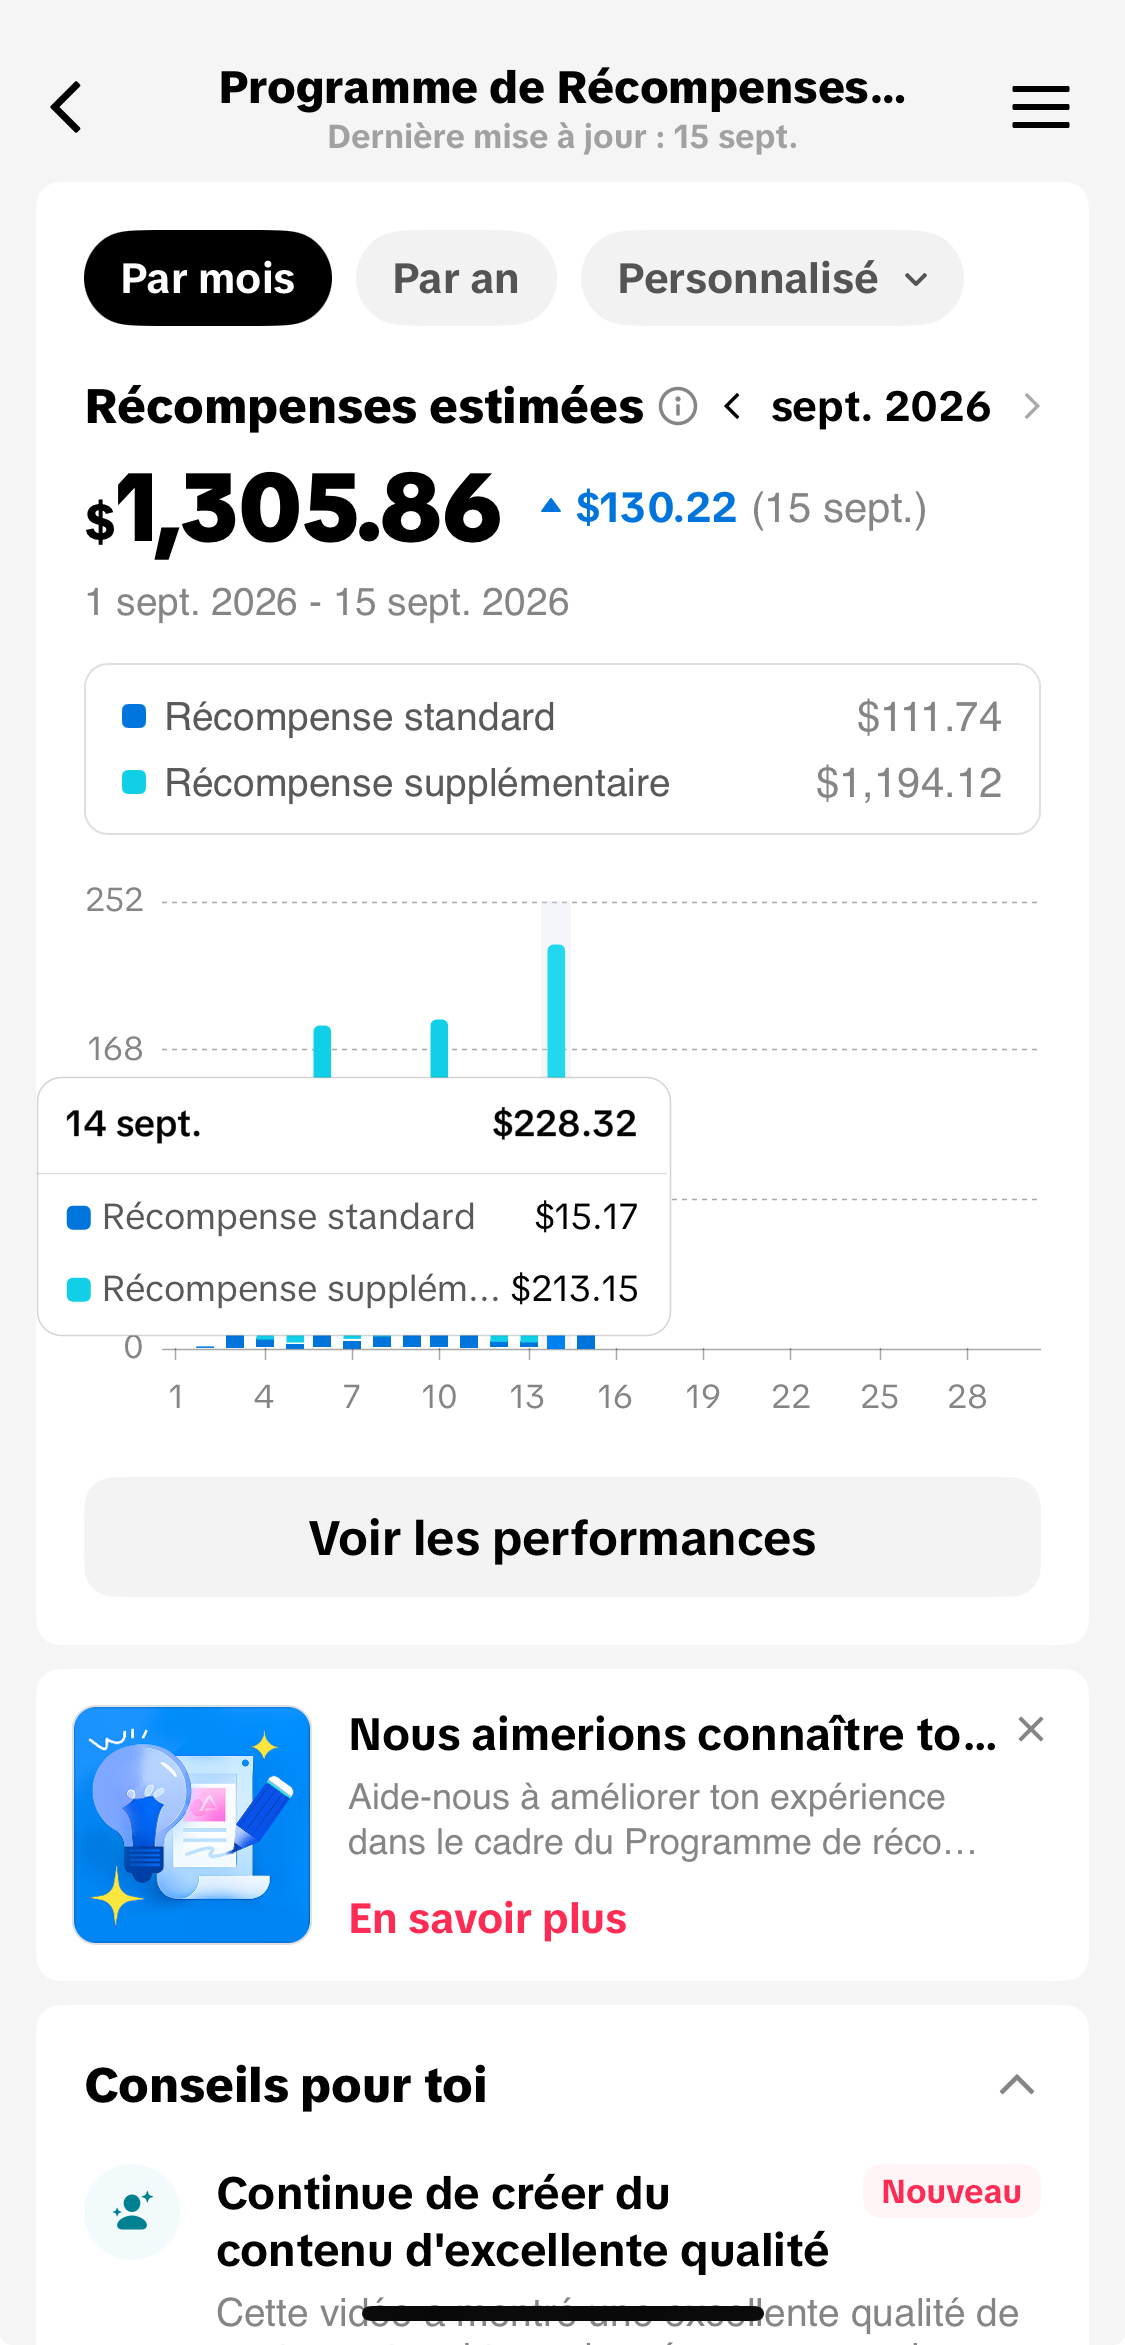Image resolution: width=1125 pixels, height=2345 pixels.
Task: Go to next month with right chevron
Action: pyautogui.click(x=1032, y=407)
